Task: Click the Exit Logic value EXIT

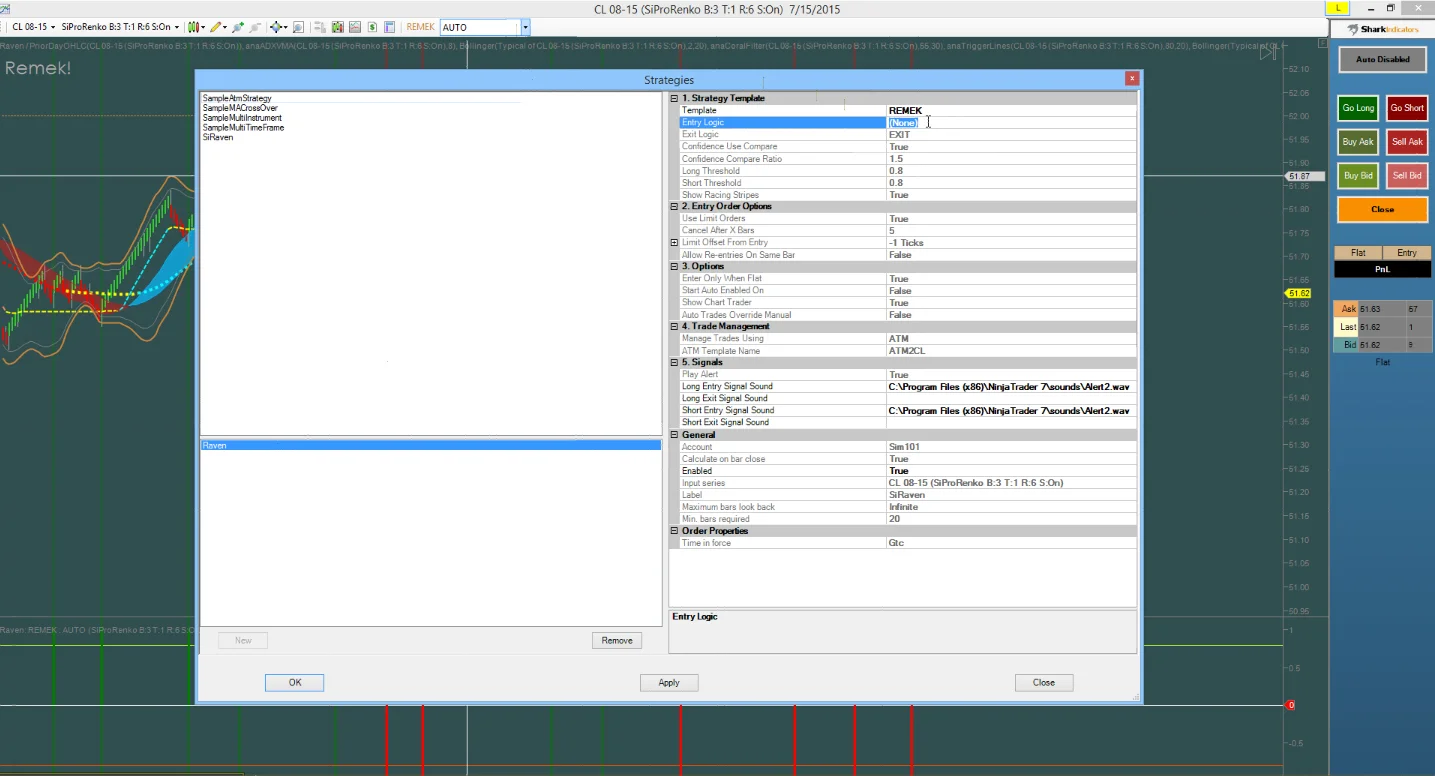Action: pyautogui.click(x=1011, y=134)
